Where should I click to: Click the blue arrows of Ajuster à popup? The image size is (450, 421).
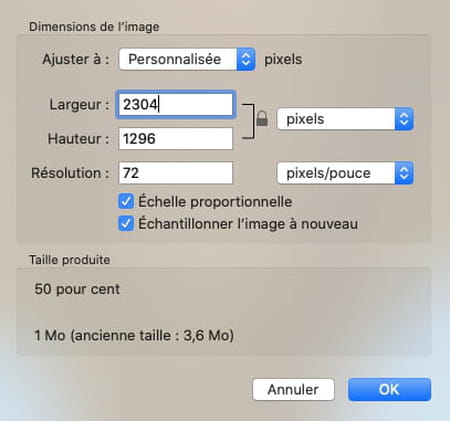[246, 59]
